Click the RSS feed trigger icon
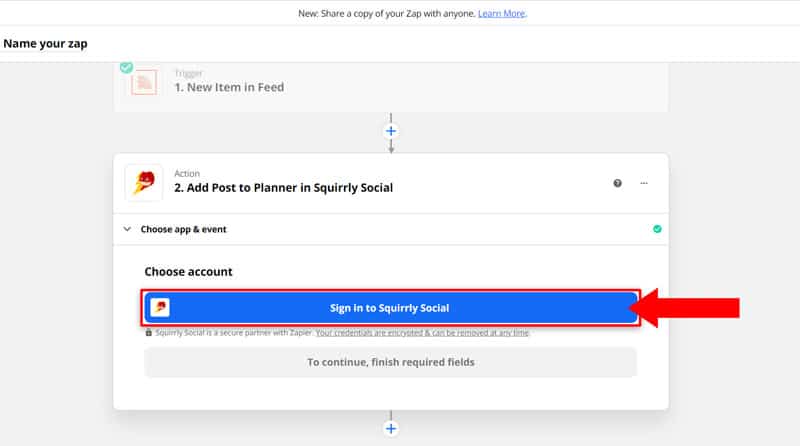 pyautogui.click(x=144, y=82)
